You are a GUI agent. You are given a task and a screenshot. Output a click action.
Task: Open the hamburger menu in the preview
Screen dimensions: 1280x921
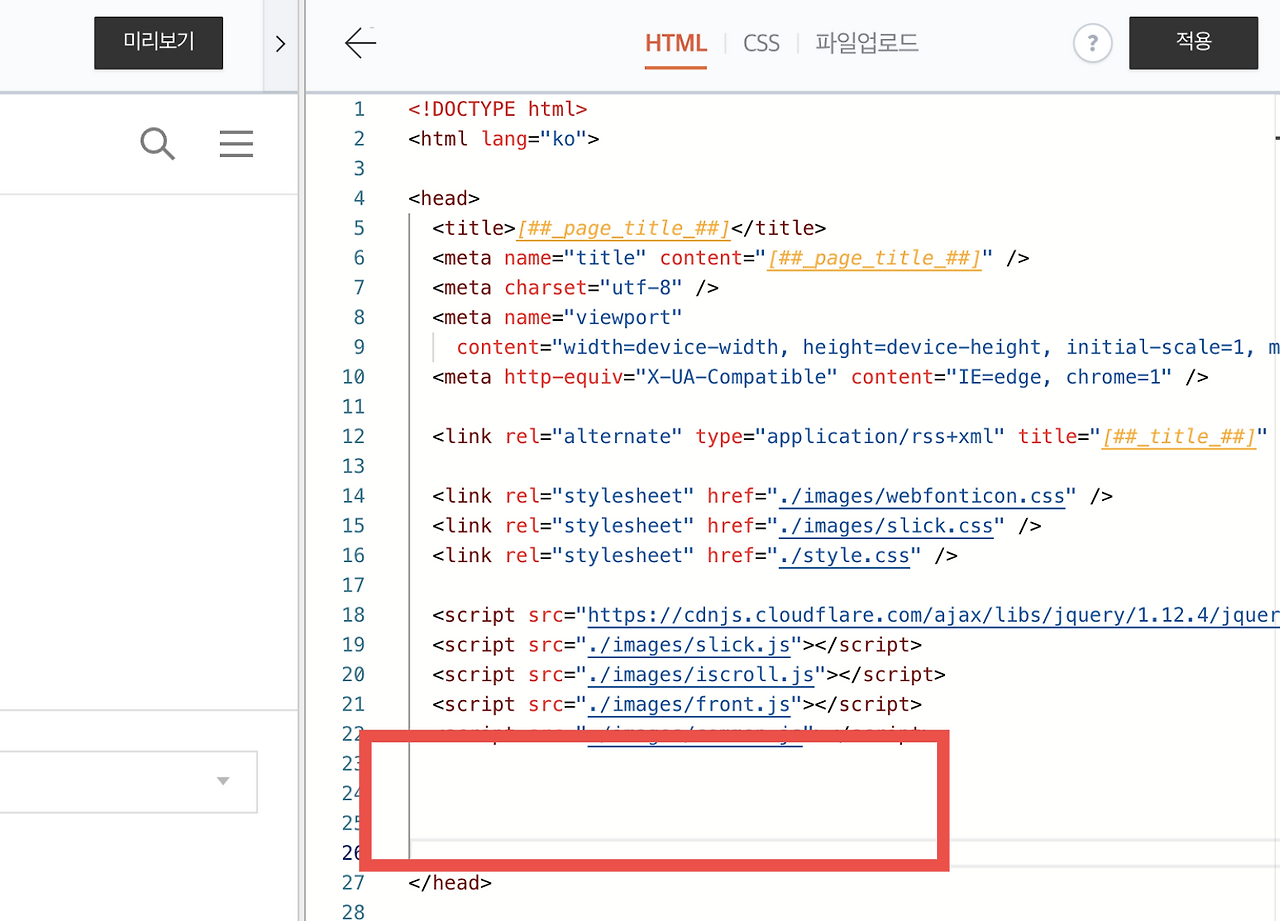pyautogui.click(x=236, y=145)
